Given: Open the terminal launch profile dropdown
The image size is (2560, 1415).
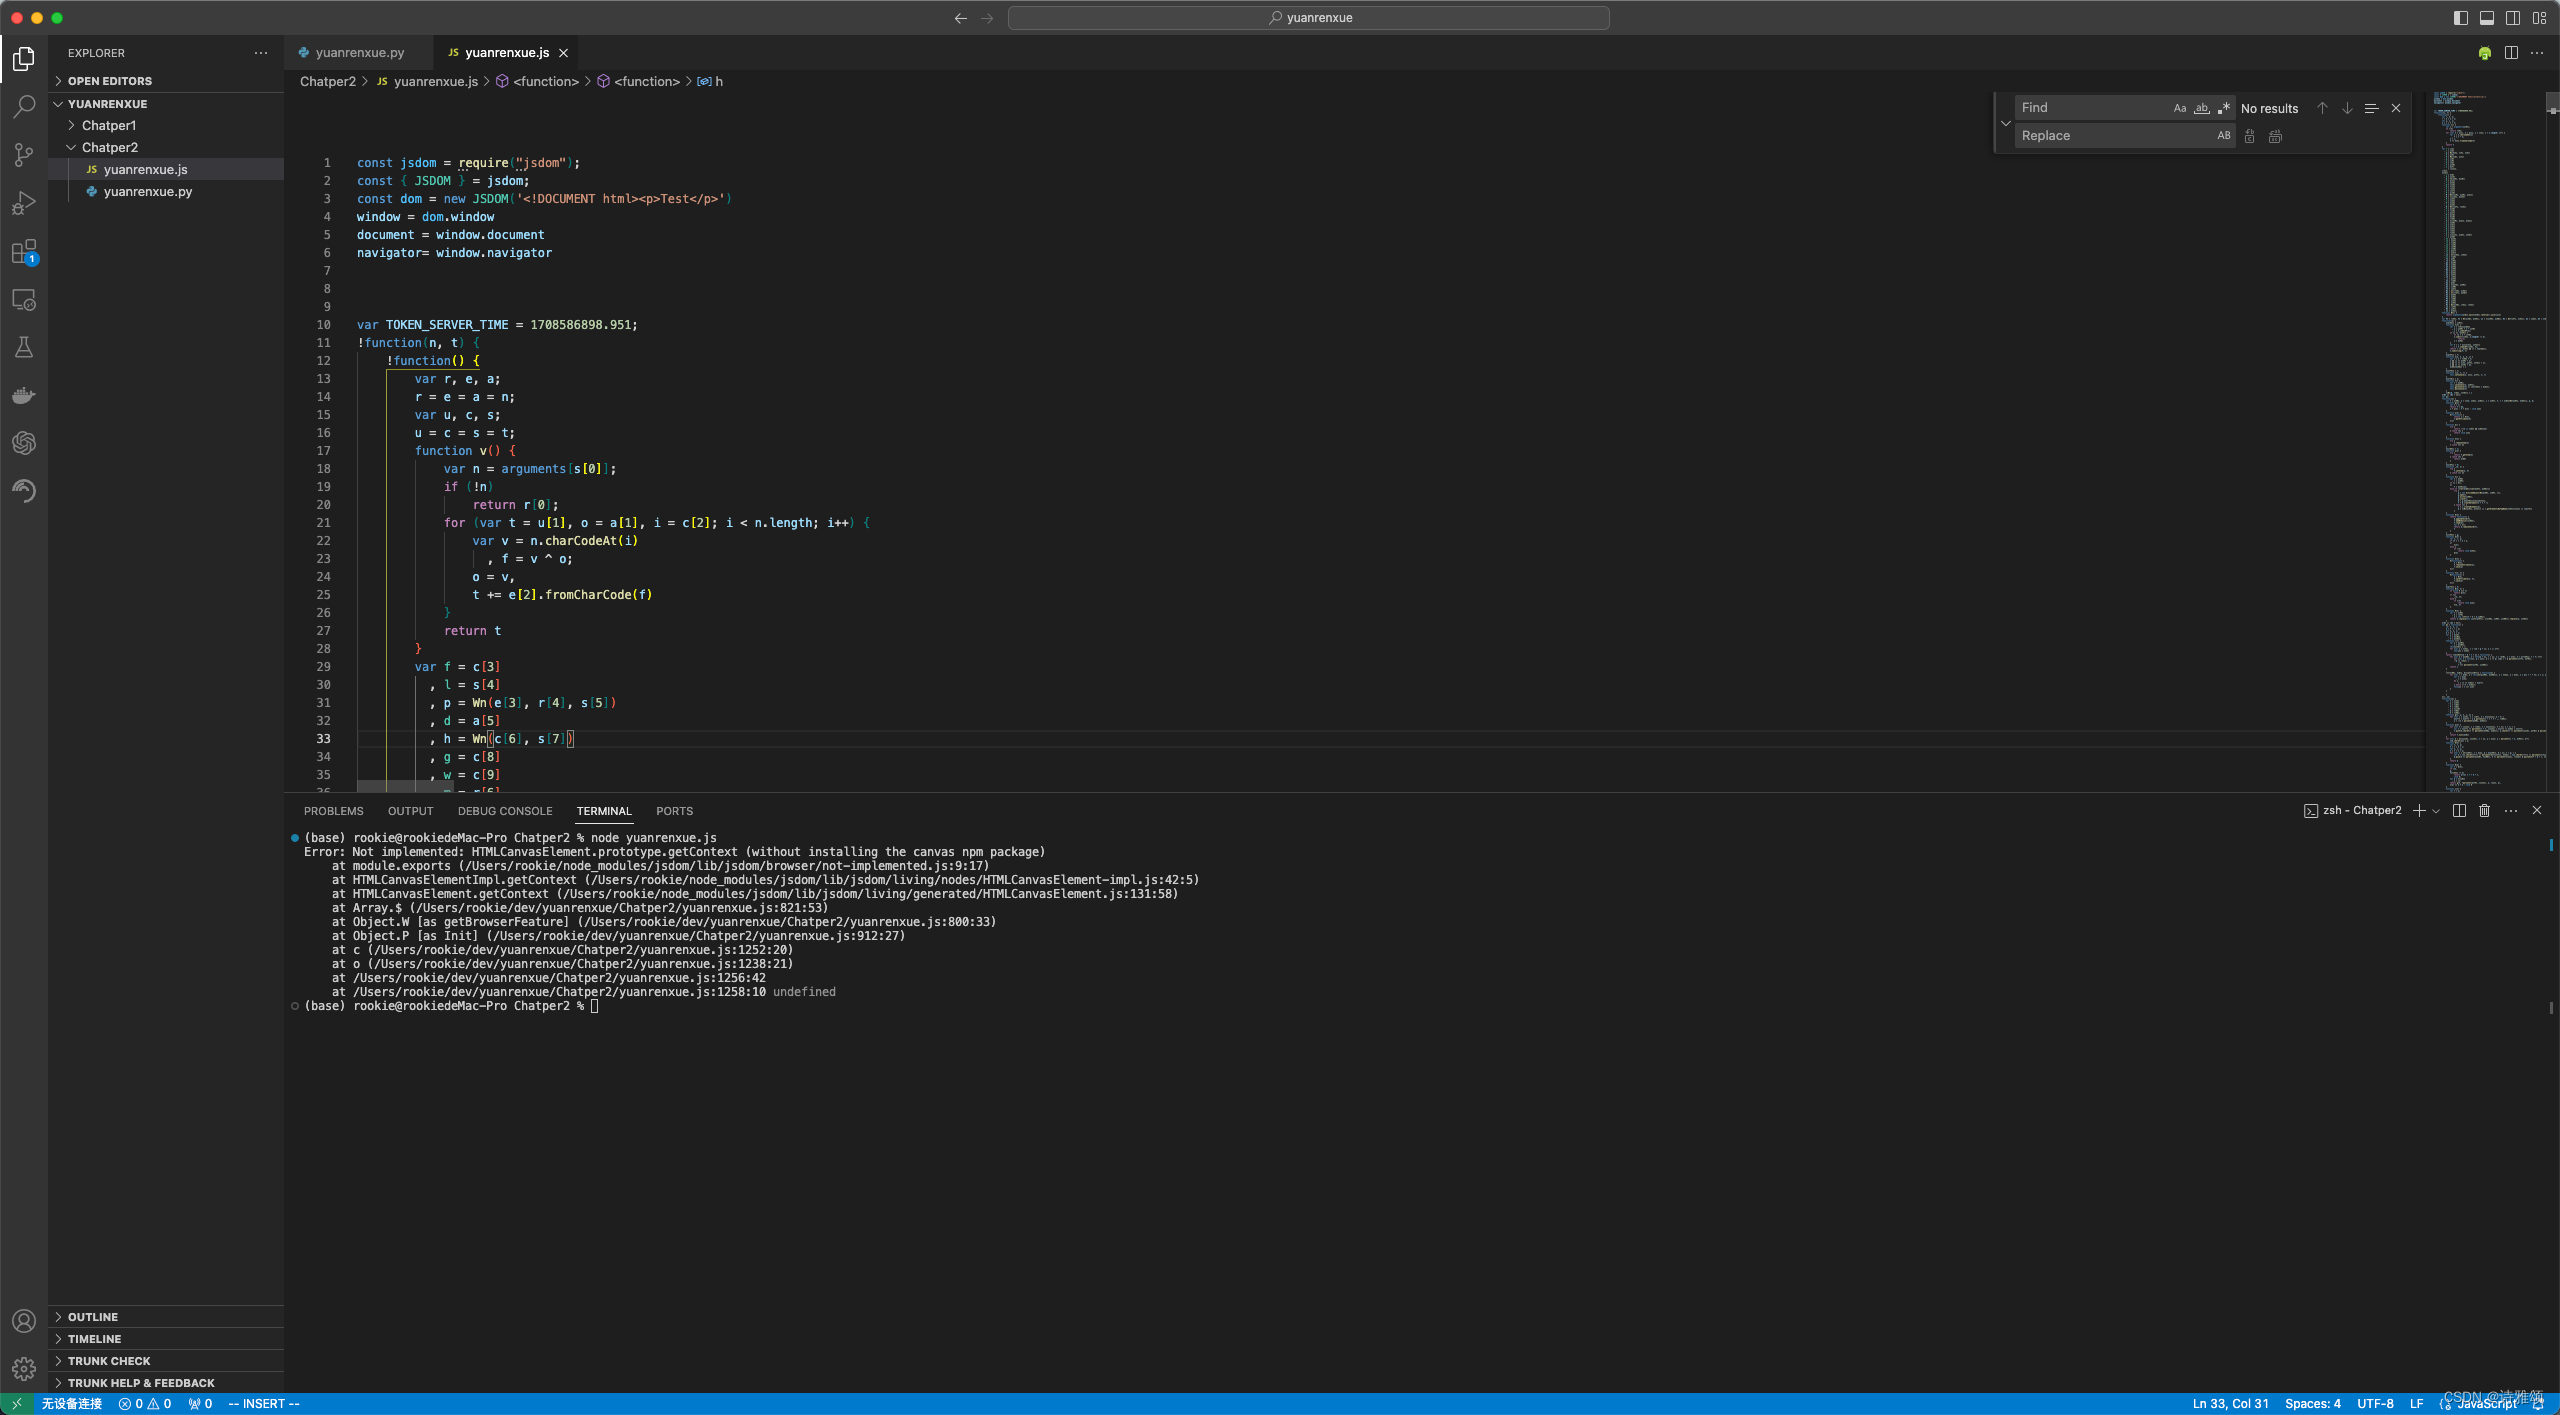Looking at the screenshot, I should tap(2436, 811).
